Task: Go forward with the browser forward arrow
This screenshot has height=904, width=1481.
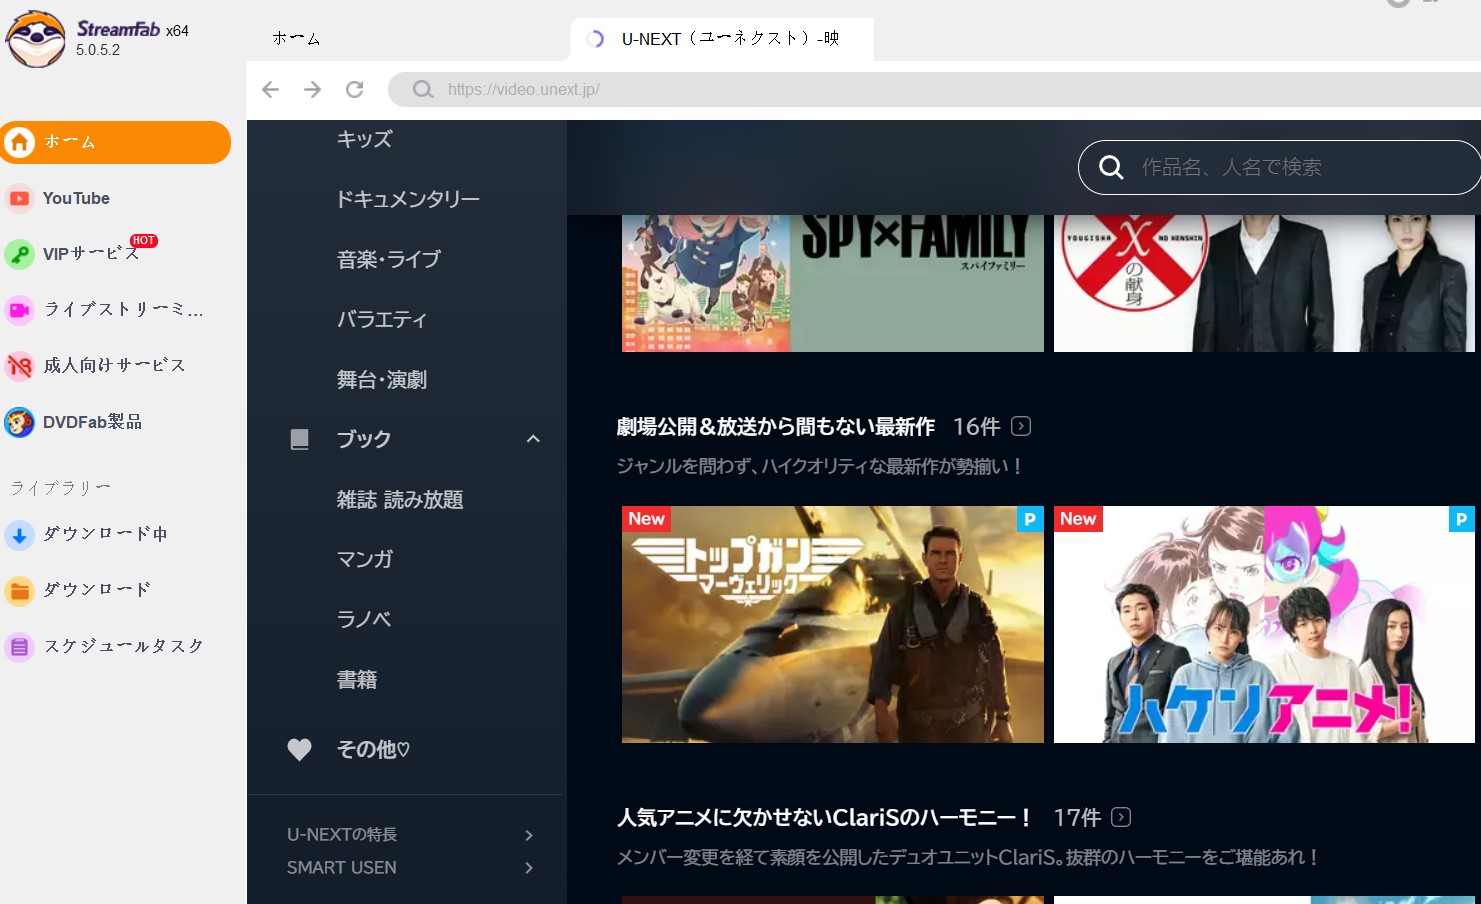Action: coord(312,89)
